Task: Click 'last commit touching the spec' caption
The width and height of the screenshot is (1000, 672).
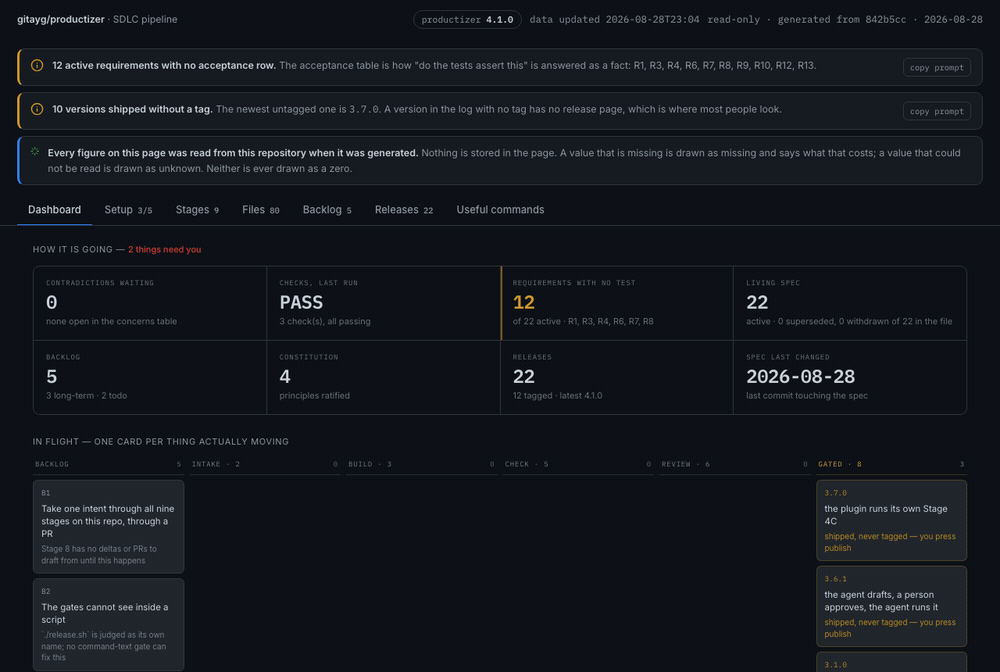Action: coord(807,395)
